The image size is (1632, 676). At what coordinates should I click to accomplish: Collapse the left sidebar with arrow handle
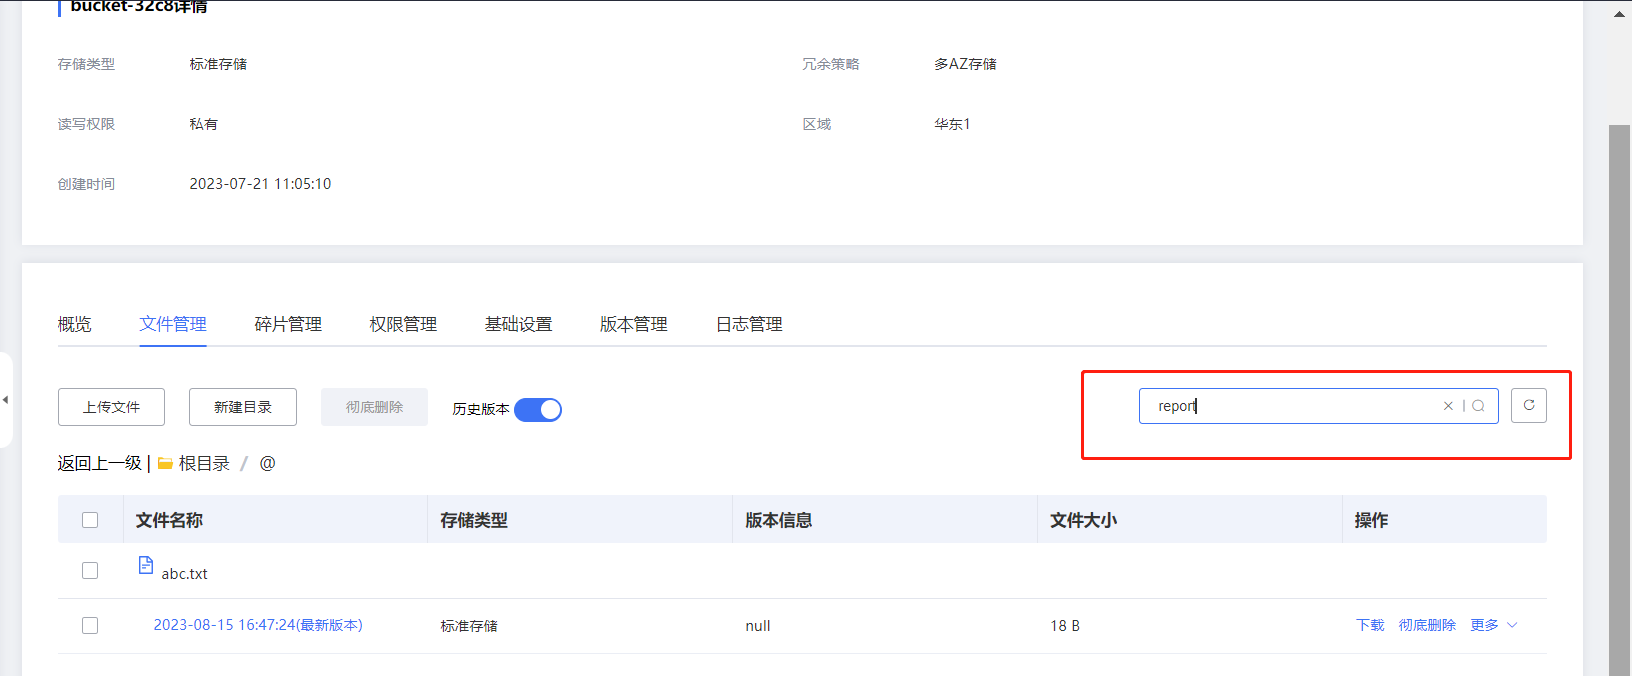tap(6, 400)
